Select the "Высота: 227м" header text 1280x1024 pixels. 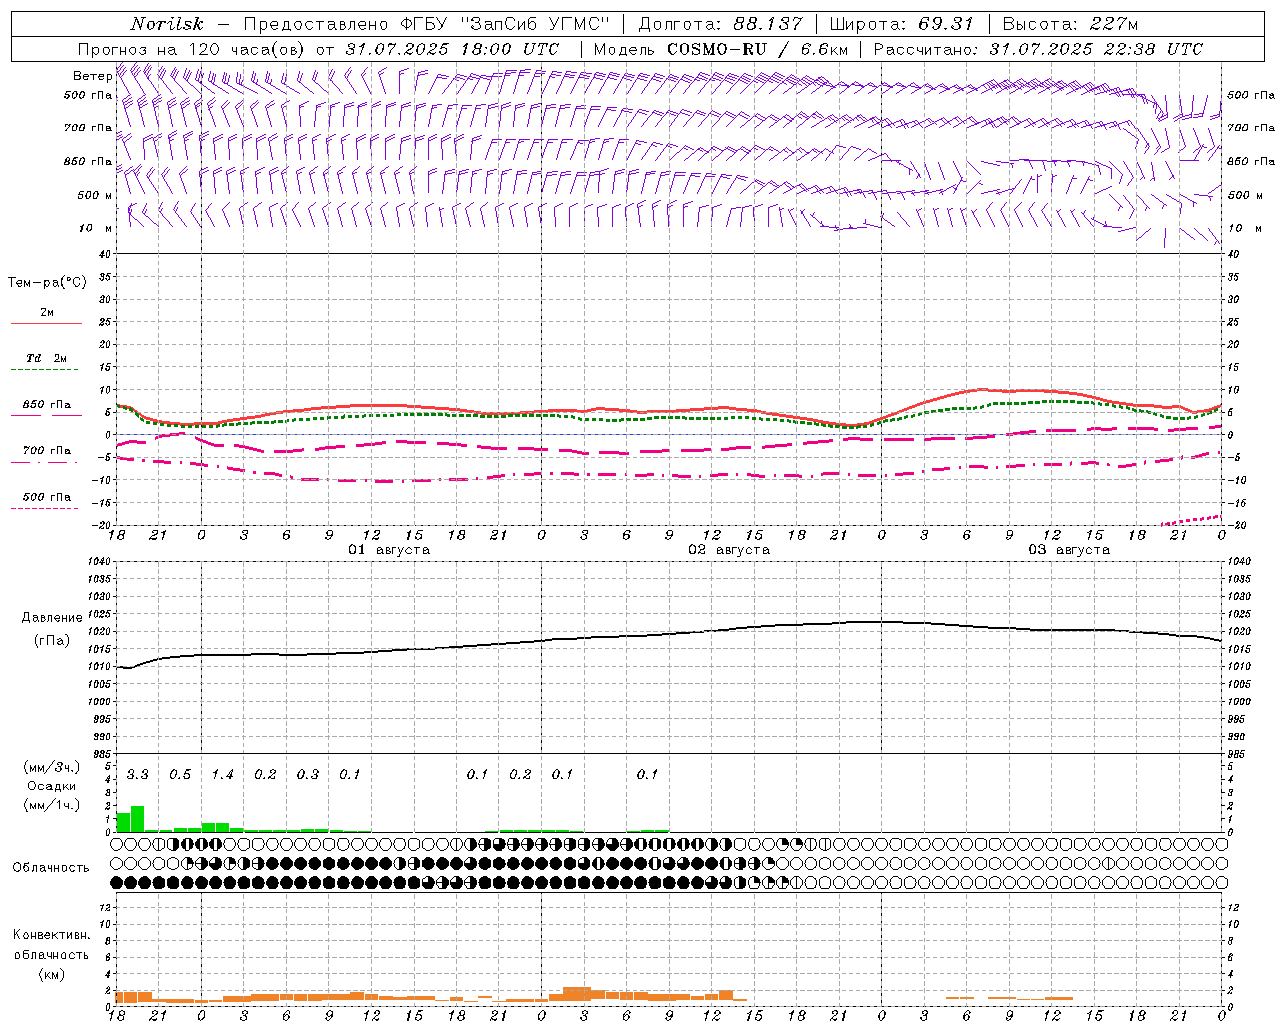point(1070,24)
